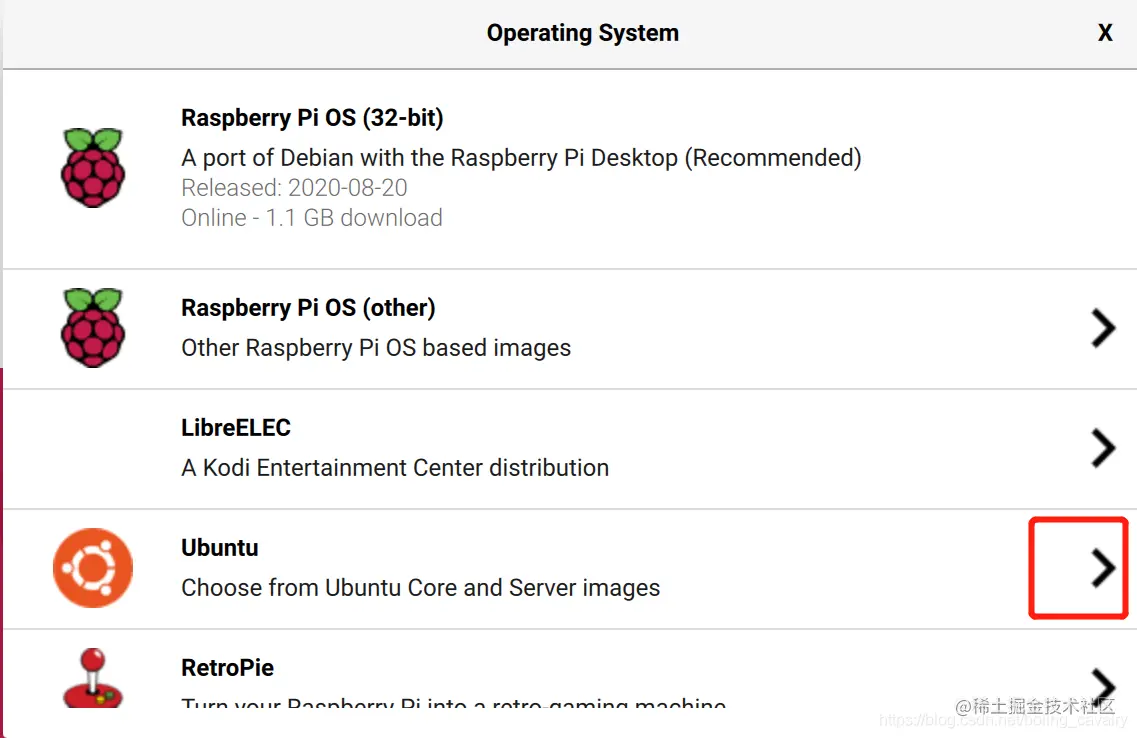This screenshot has height=738, width=1137.
Task: Click 'A Kodi Entertainment Center distribution' text
Action: [x=395, y=468]
